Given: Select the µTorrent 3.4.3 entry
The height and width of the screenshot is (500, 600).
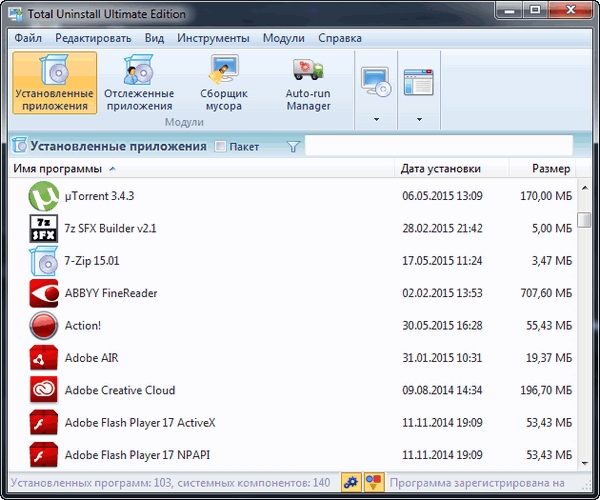Looking at the screenshot, I should (x=99, y=195).
